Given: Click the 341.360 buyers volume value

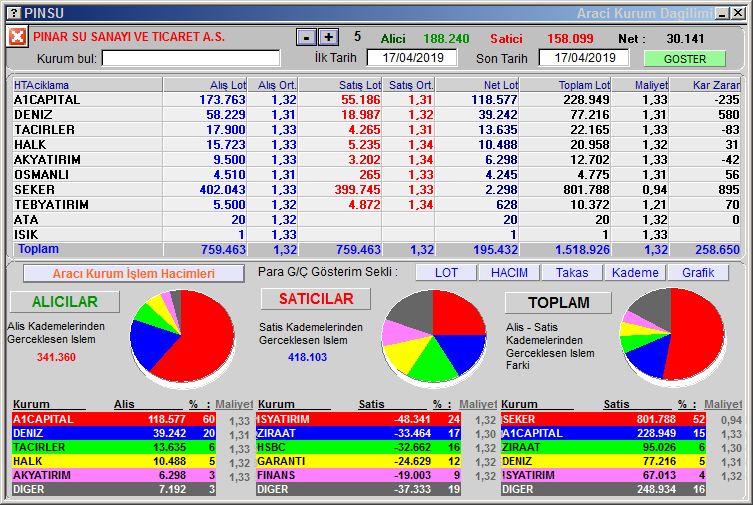Looking at the screenshot, I should point(56,357).
